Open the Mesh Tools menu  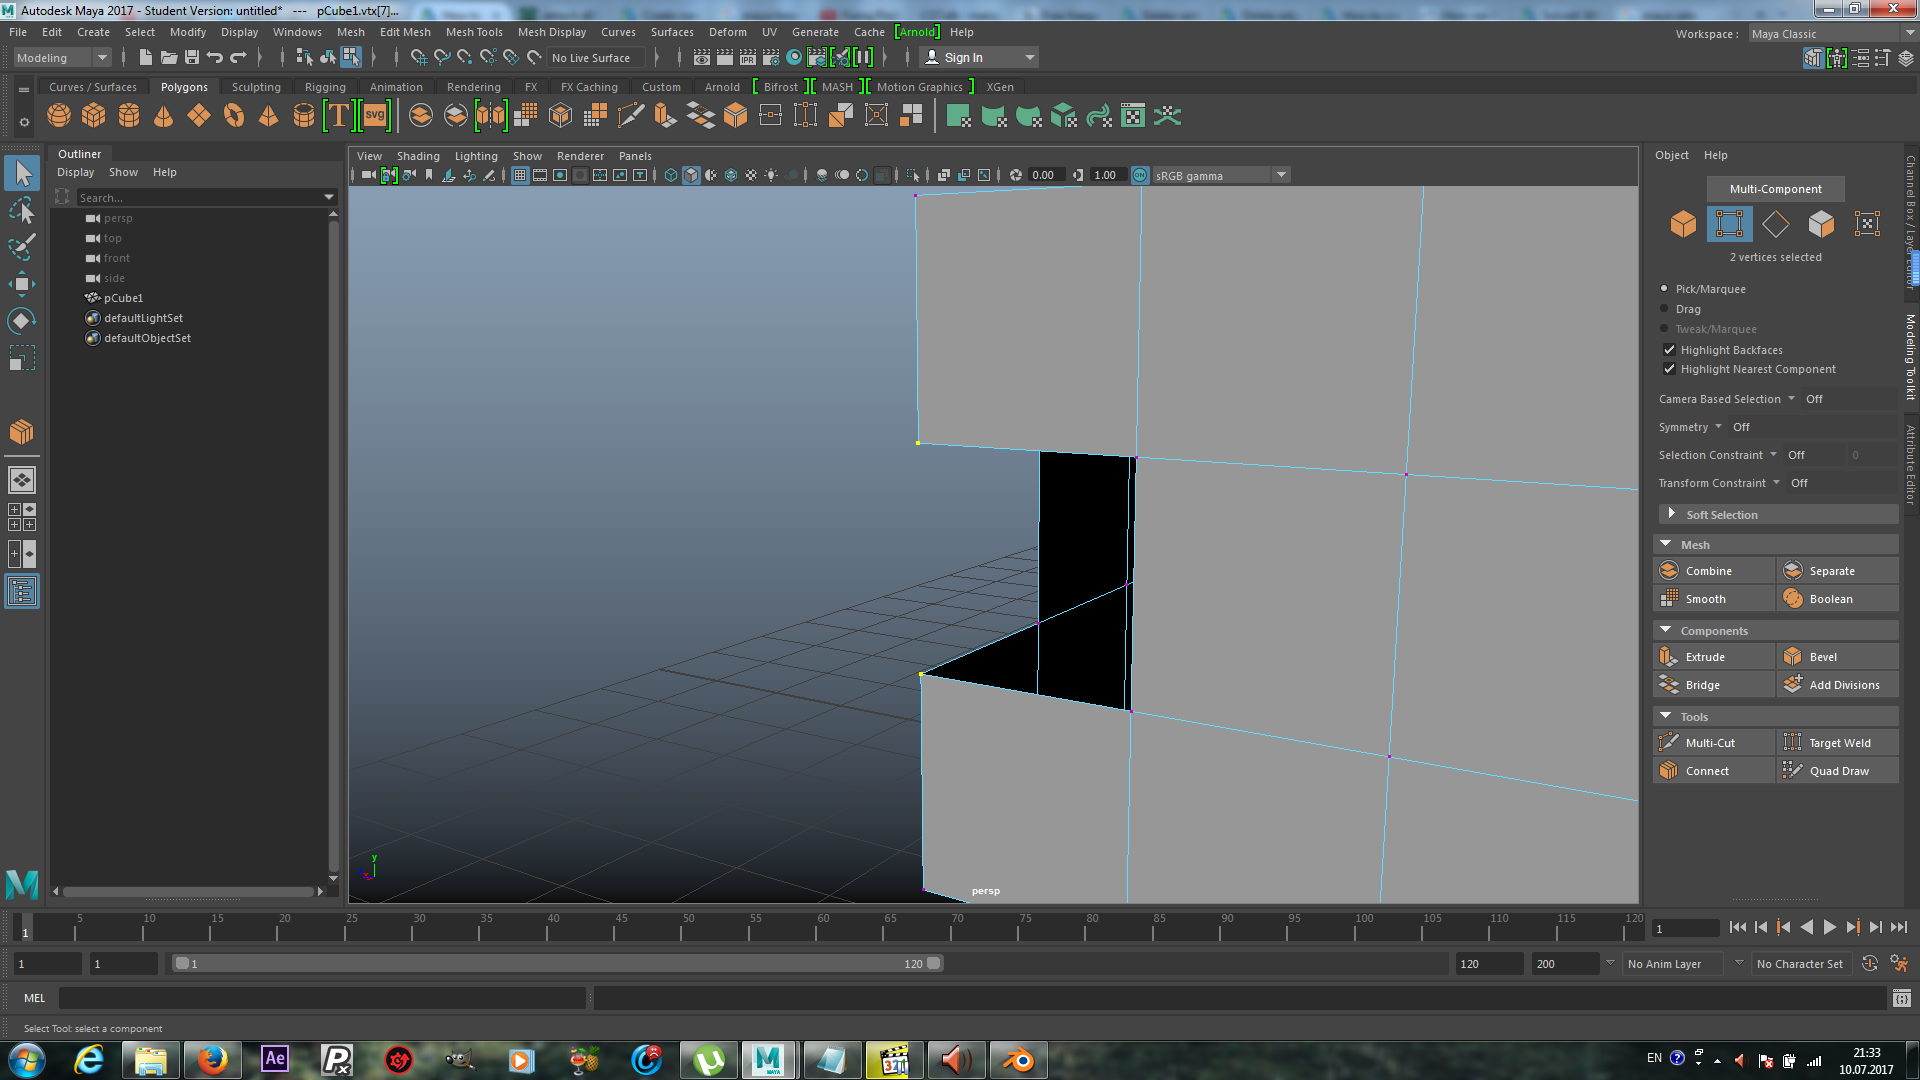click(x=474, y=32)
